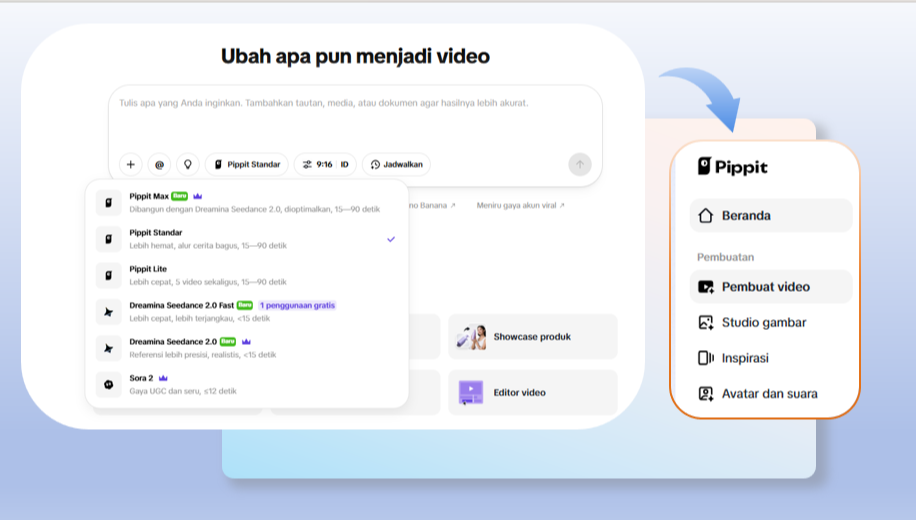The width and height of the screenshot is (916, 521).
Task: Click the plus add-media icon
Action: coord(131,165)
